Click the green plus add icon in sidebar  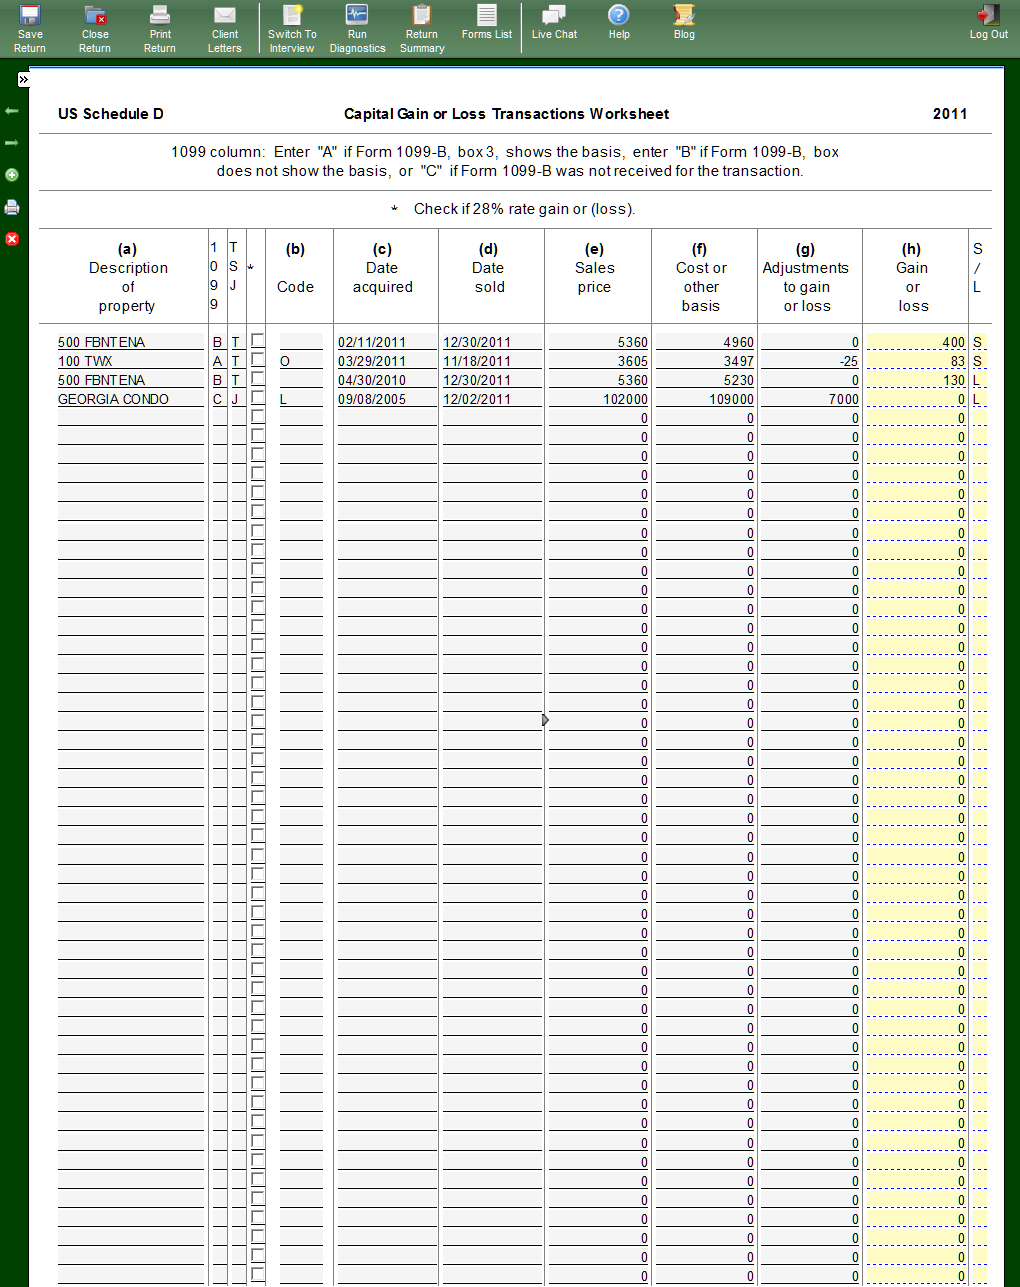click(x=12, y=175)
